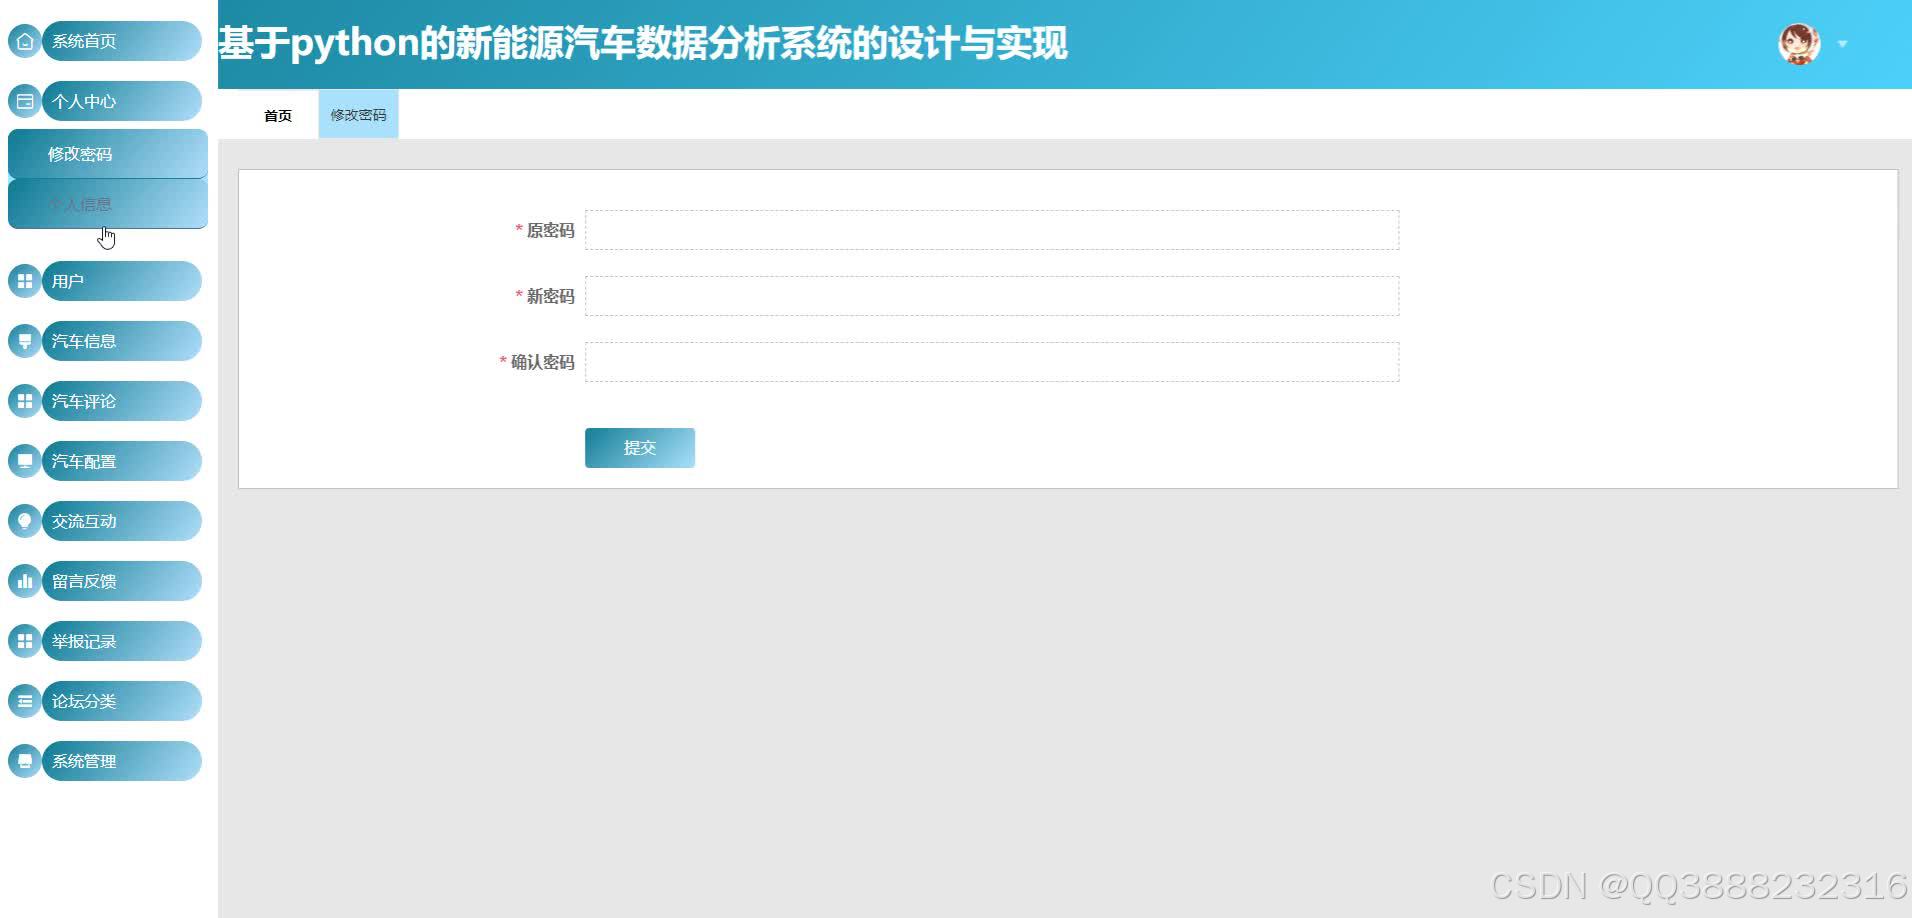Screen dimensions: 1912x918
Task: Click the 提交 button
Action: [x=640, y=448]
